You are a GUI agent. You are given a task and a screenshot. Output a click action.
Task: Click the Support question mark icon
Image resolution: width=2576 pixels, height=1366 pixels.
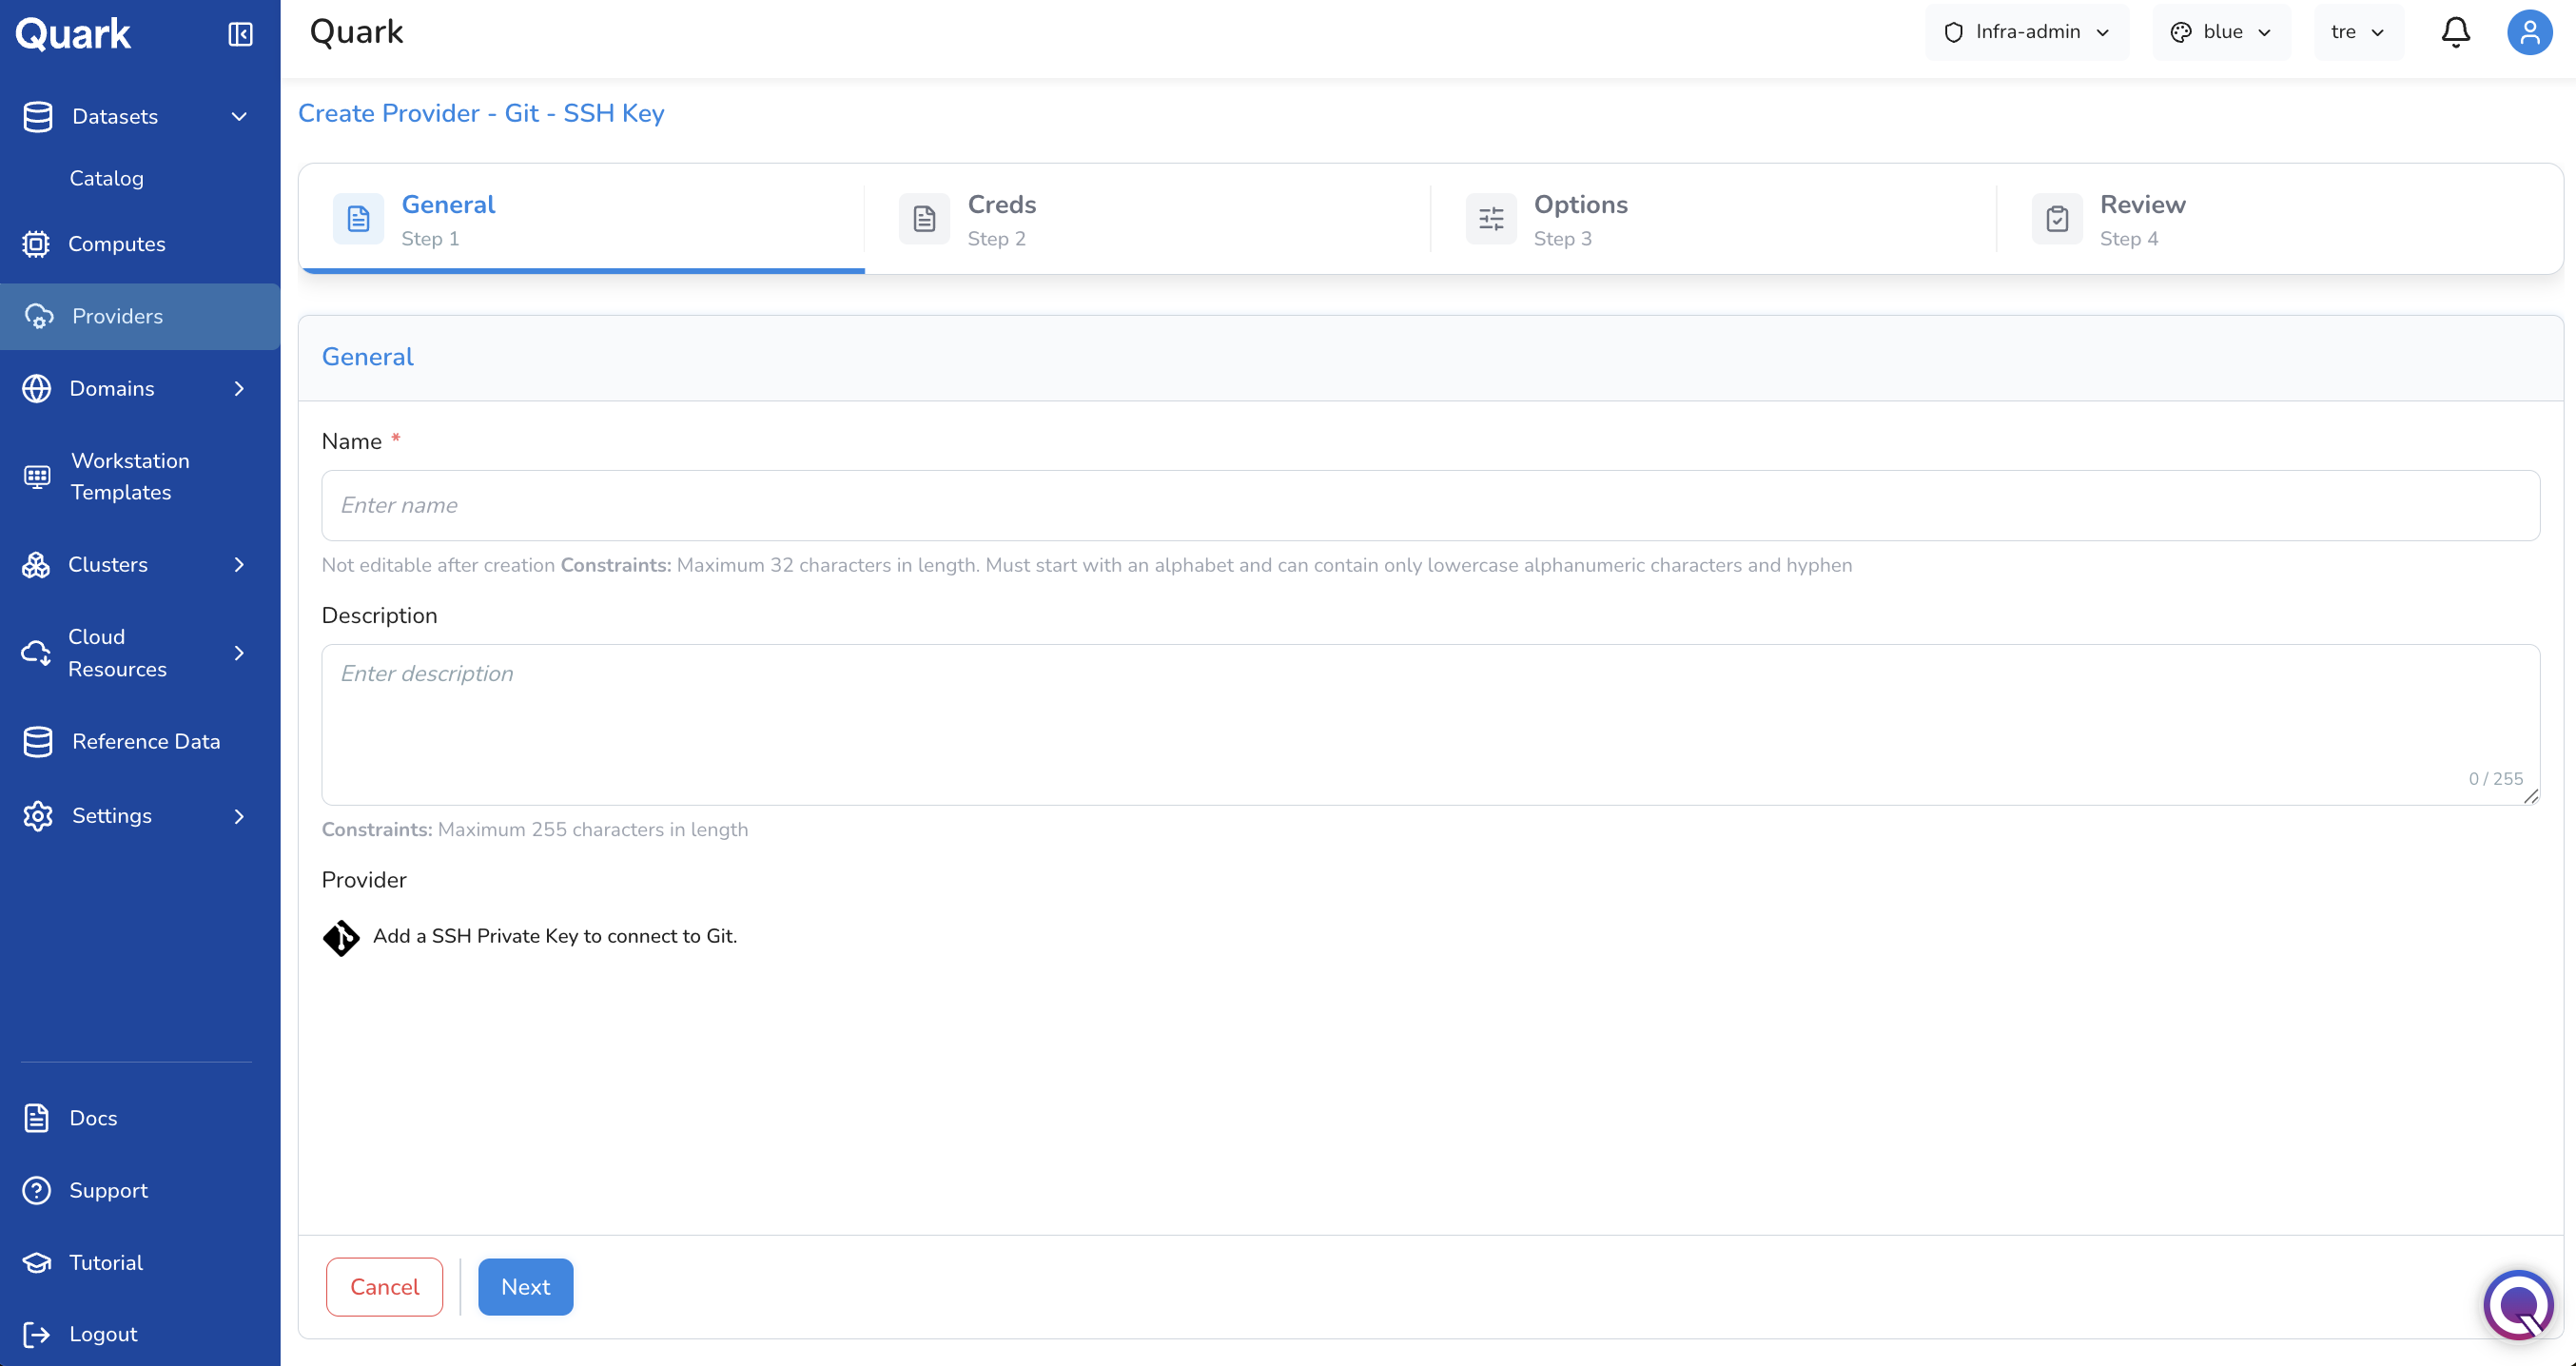click(x=37, y=1190)
